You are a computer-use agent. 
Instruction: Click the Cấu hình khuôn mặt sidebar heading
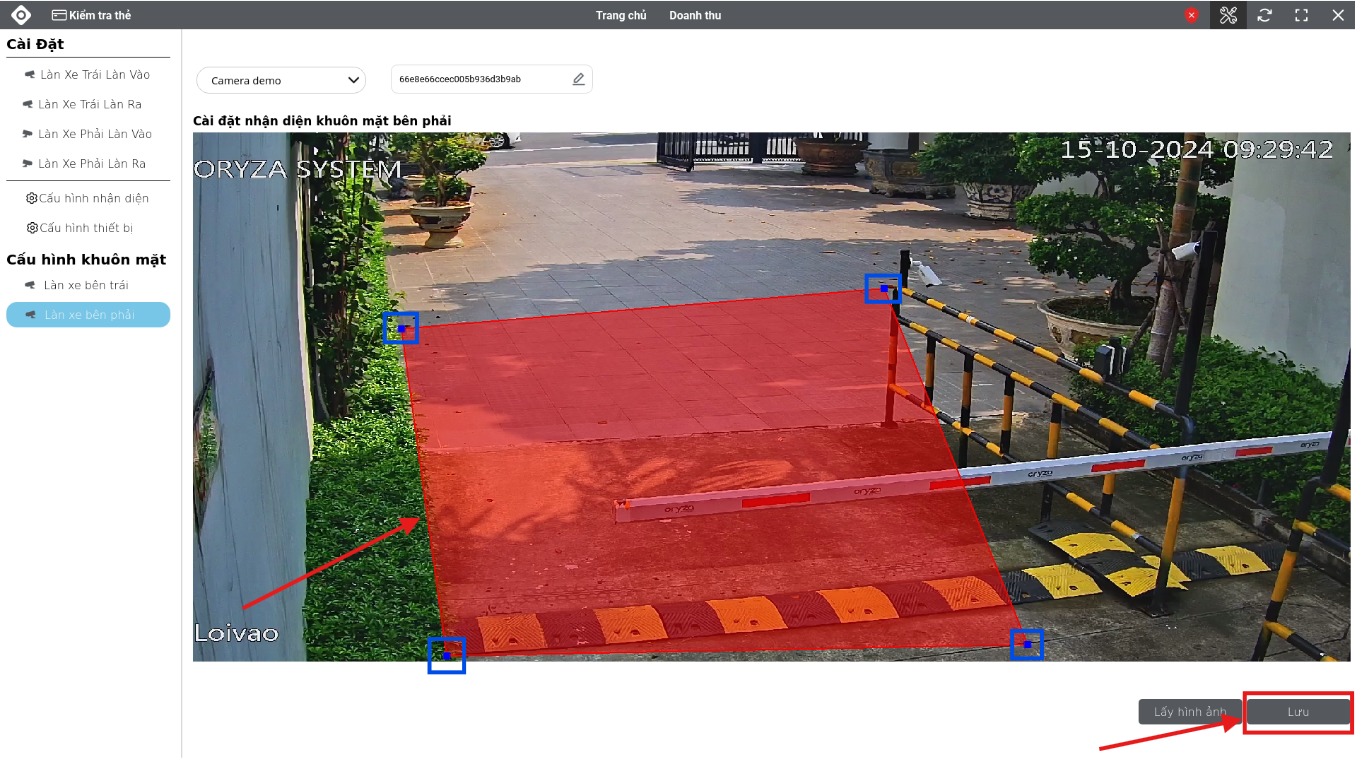86,260
